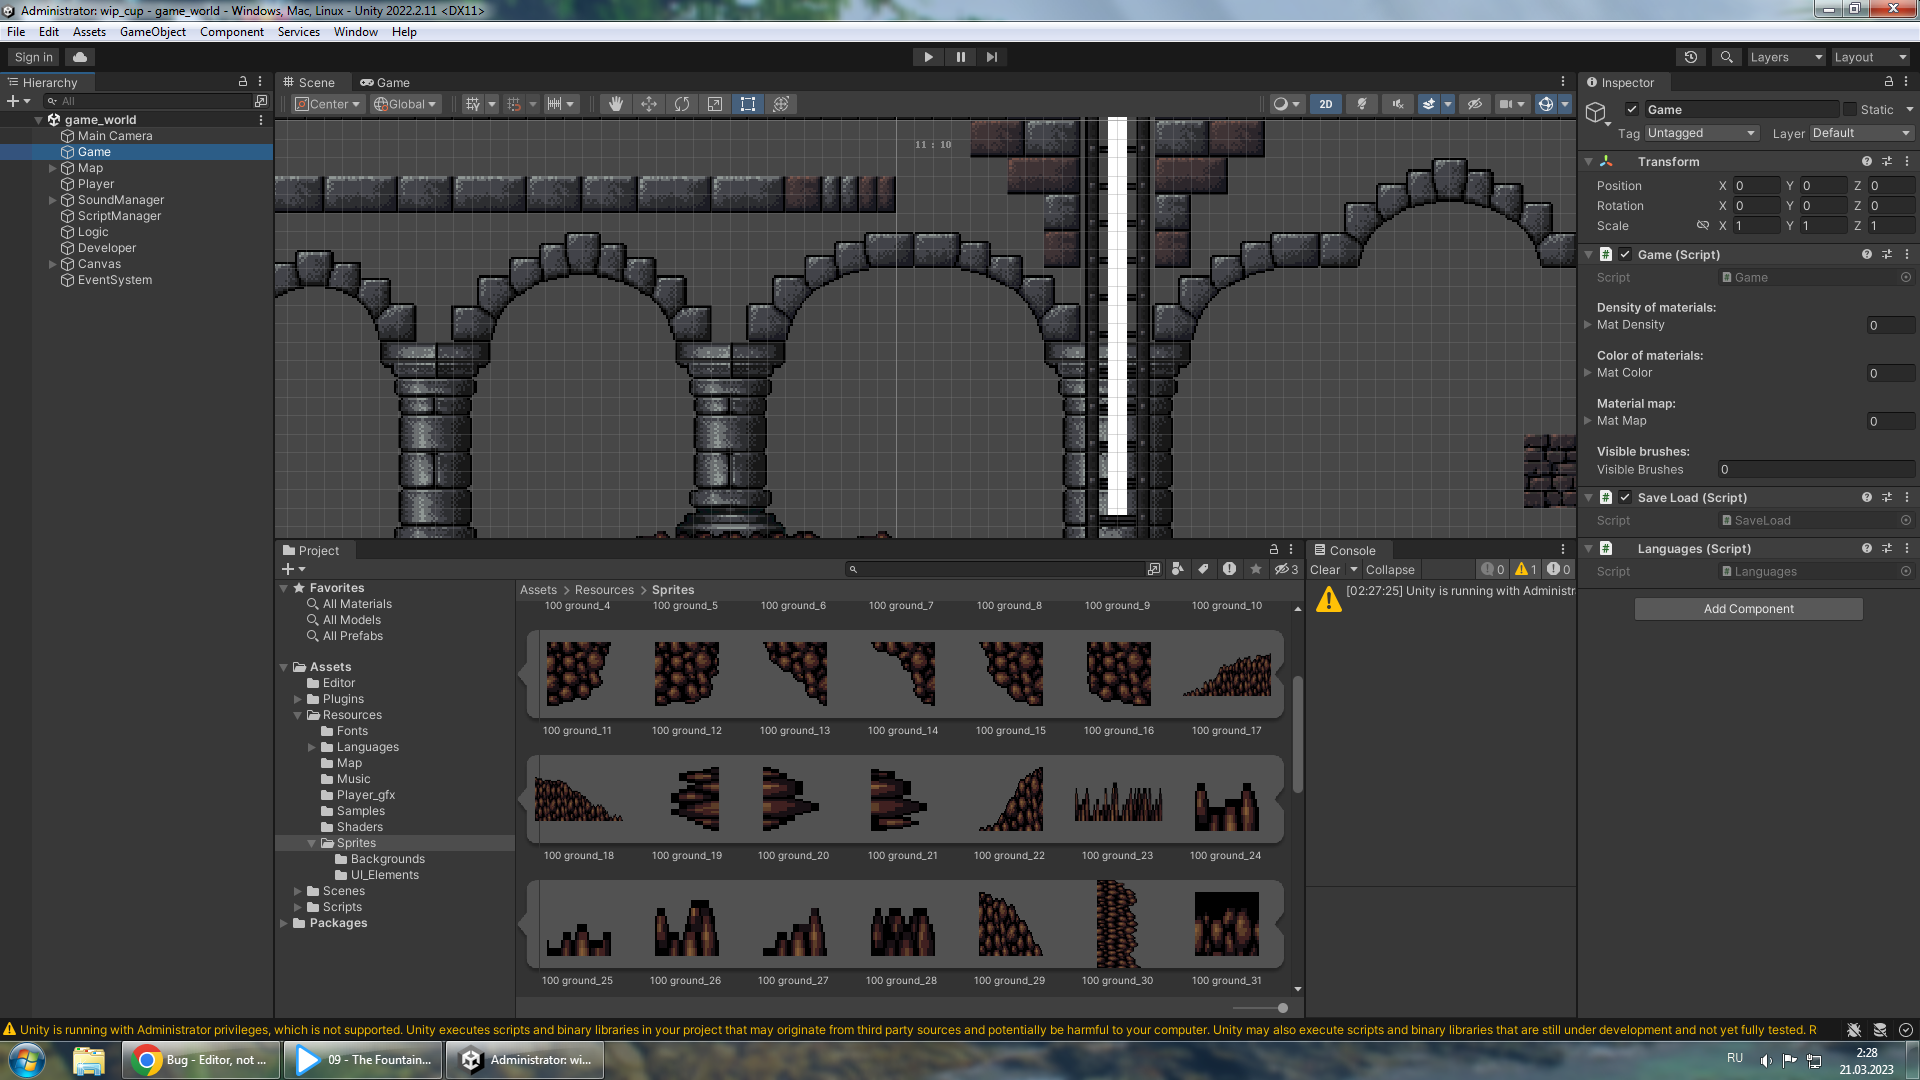Image resolution: width=1920 pixels, height=1080 pixels.
Task: Toggle 2D scene view mode
Action: click(1325, 104)
